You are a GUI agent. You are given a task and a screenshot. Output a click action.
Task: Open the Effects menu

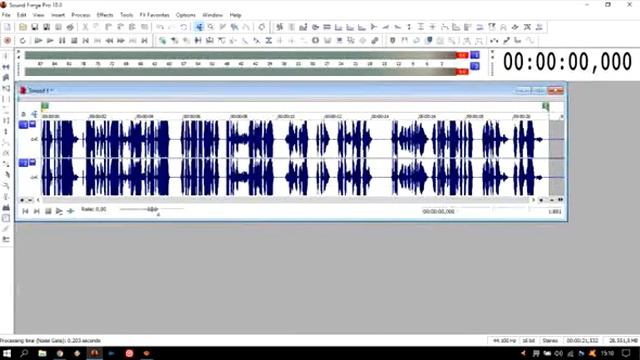click(105, 15)
